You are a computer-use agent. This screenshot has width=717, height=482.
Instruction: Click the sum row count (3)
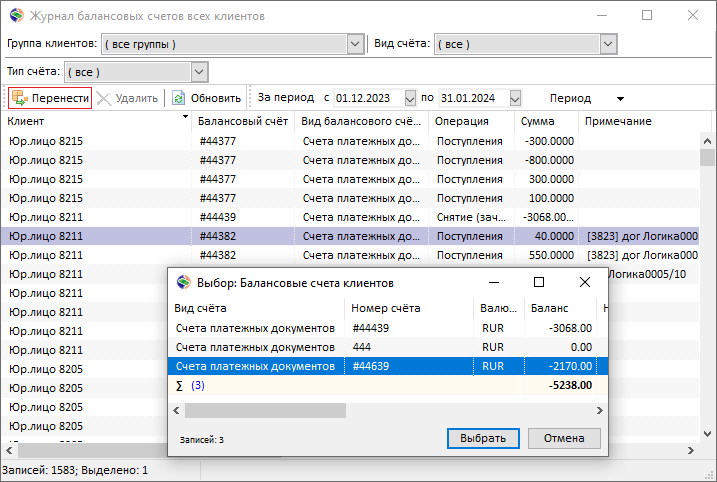[x=198, y=386]
